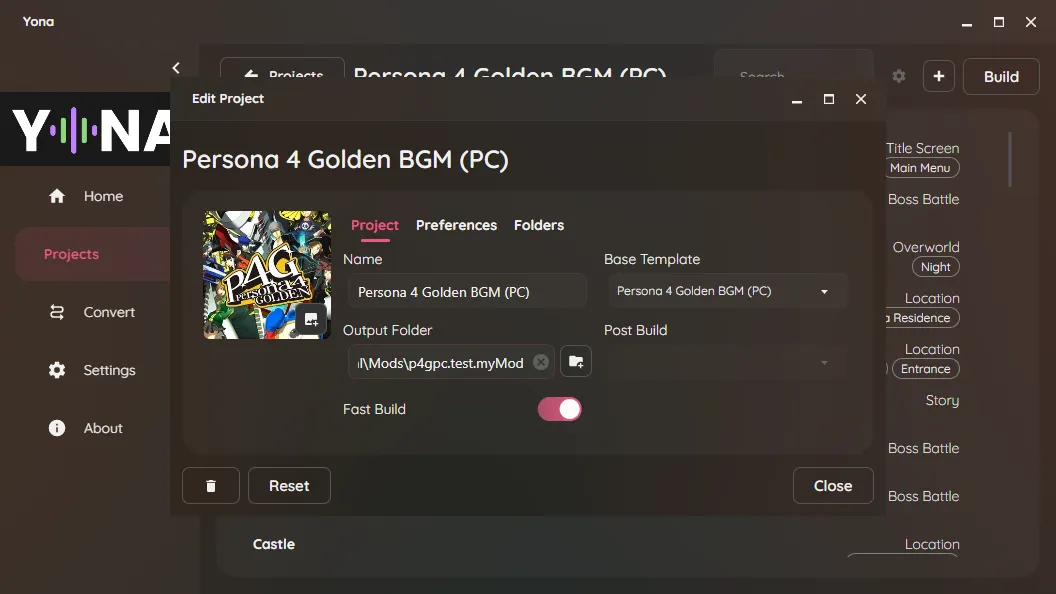This screenshot has width=1056, height=594.
Task: Open the About info icon
Action: [57, 428]
